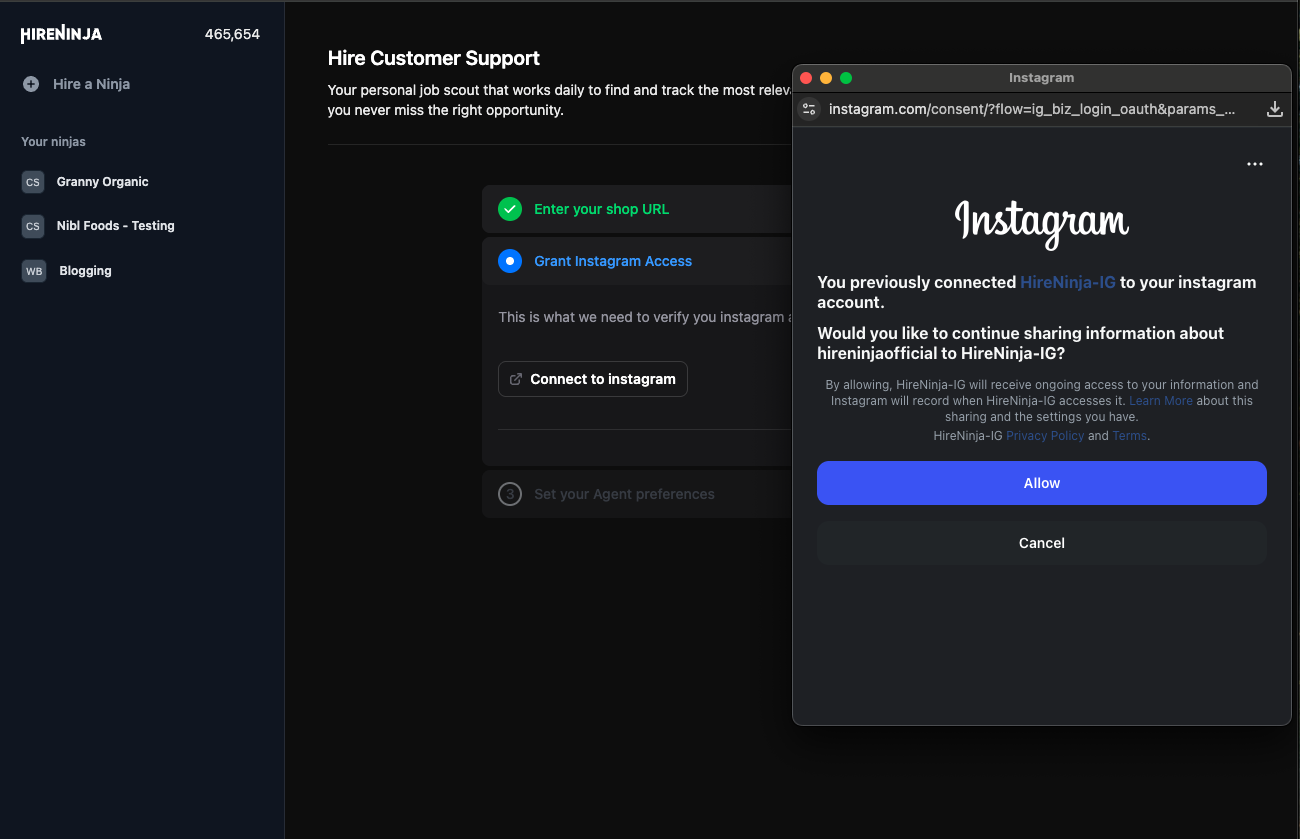This screenshot has width=1300, height=839.
Task: Click the download icon in the Instagram address bar
Action: pyautogui.click(x=1274, y=108)
